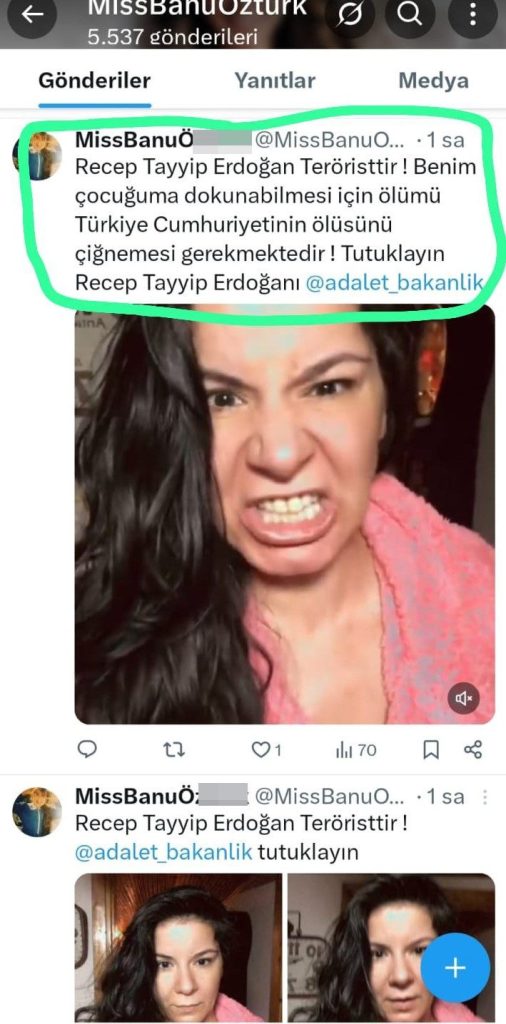Screen dimensions: 506x1024
Task: Compose a new post with plus button
Action: [455, 967]
